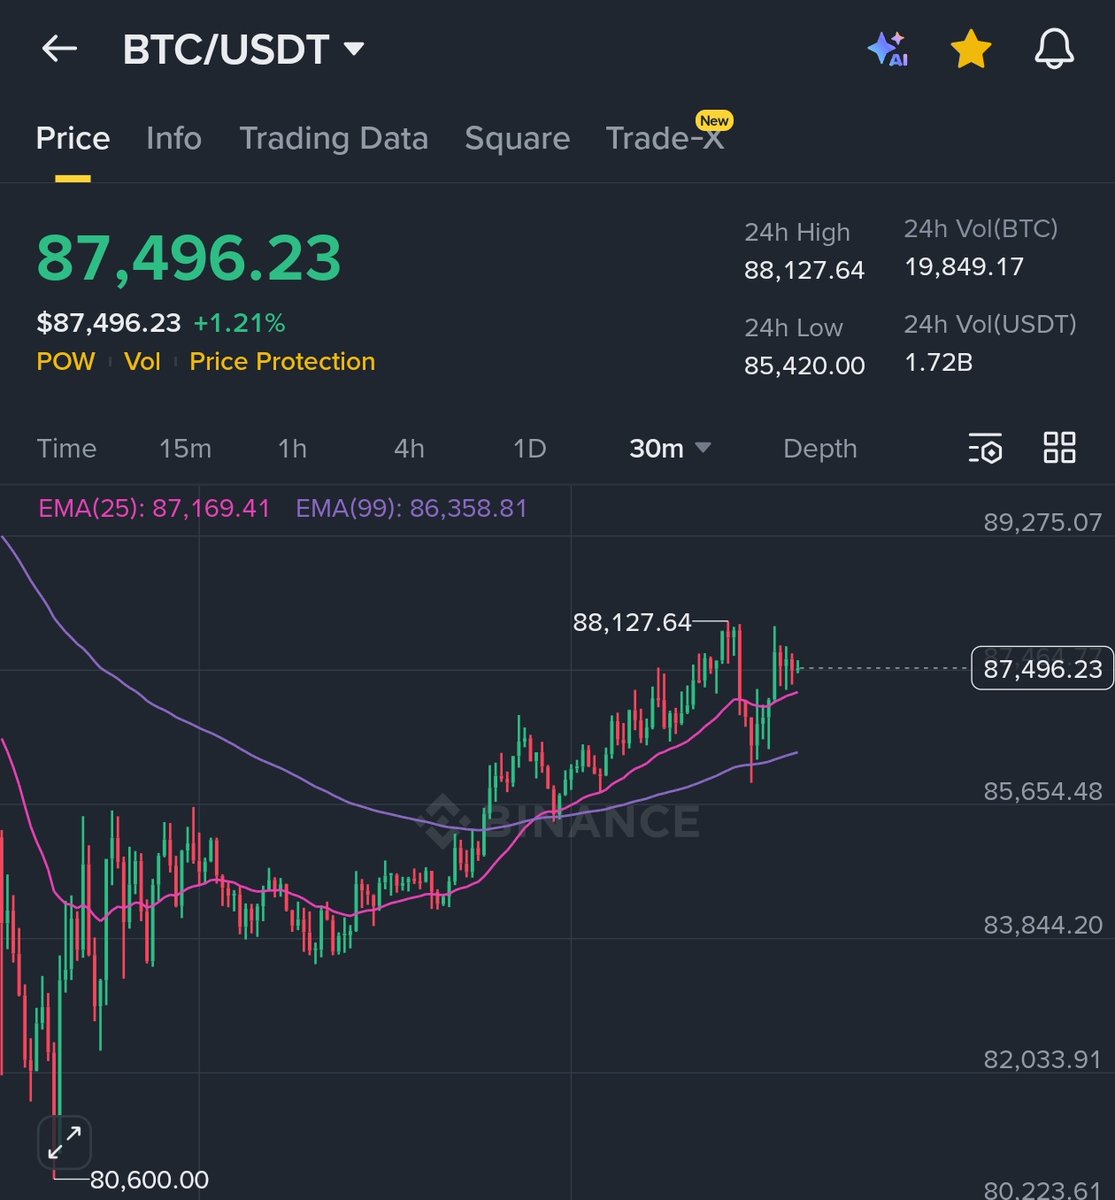Screen dimensions: 1115x1200
Task: Expand chart to fullscreen with arrows icon
Action: click(x=65, y=1142)
